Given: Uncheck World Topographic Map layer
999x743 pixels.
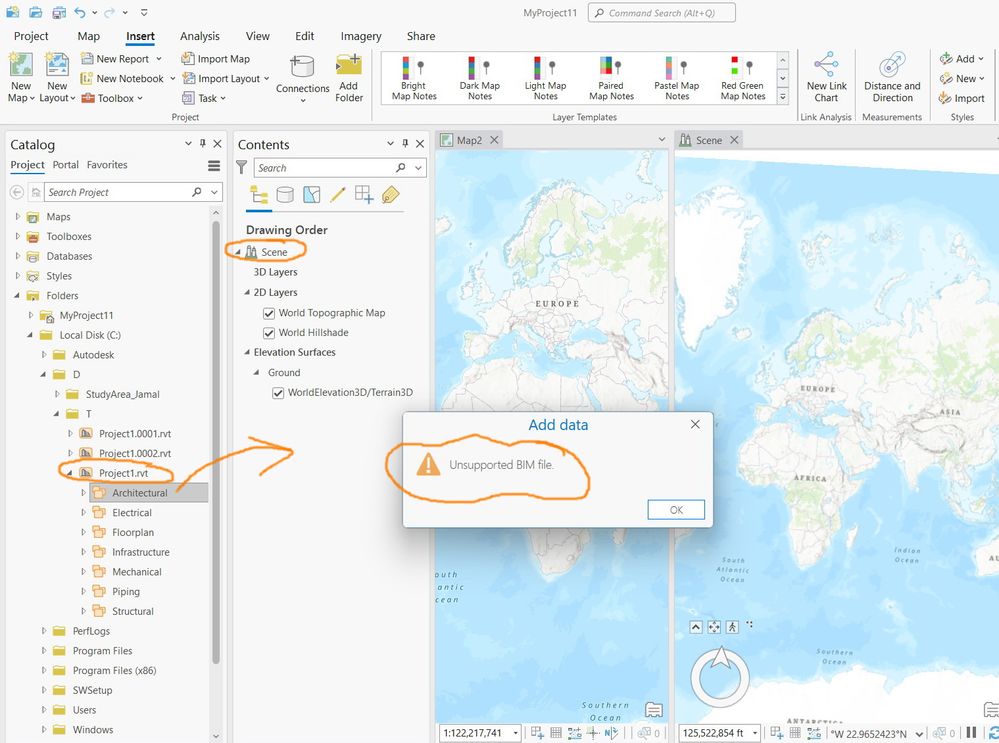Looking at the screenshot, I should coord(269,313).
